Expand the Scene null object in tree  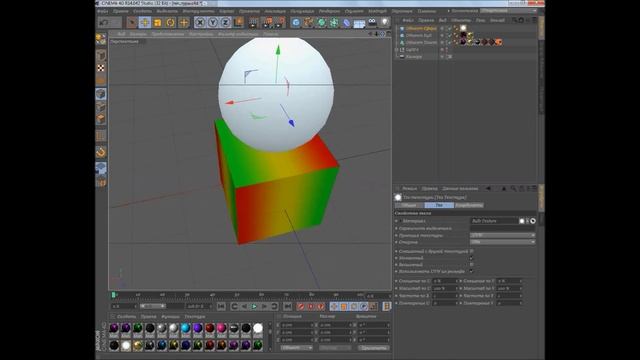point(396,49)
